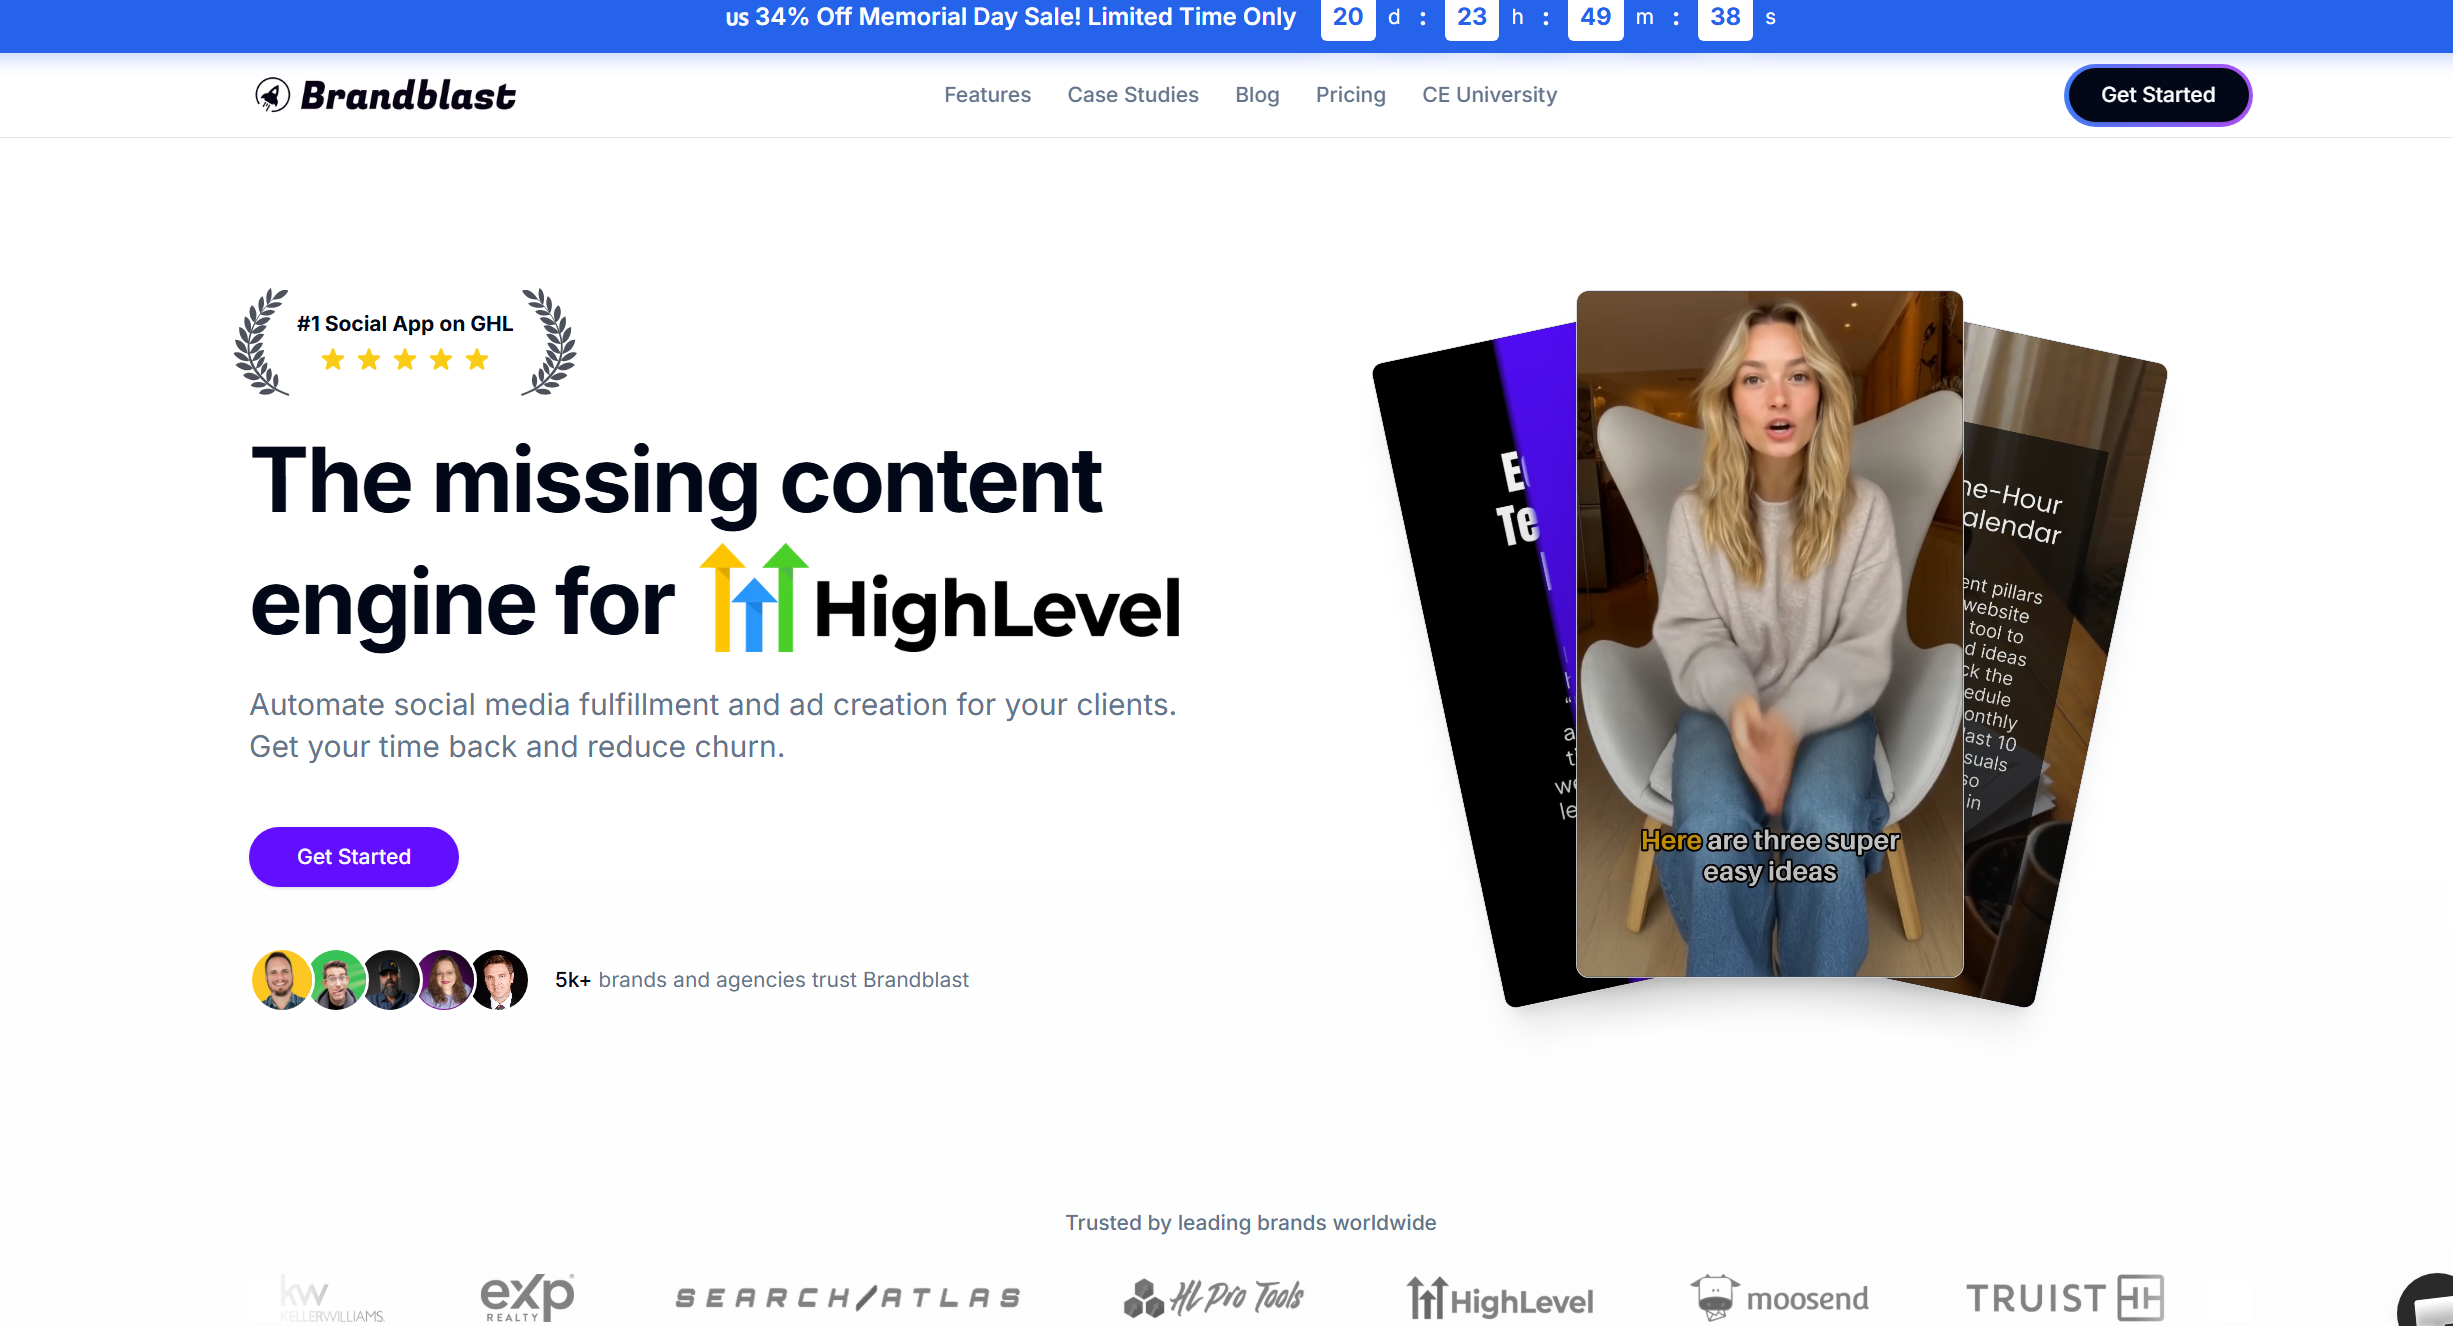Click the HL Pro Tools logo
Viewport: 2453px width, 1326px height.
pyautogui.click(x=1213, y=1298)
